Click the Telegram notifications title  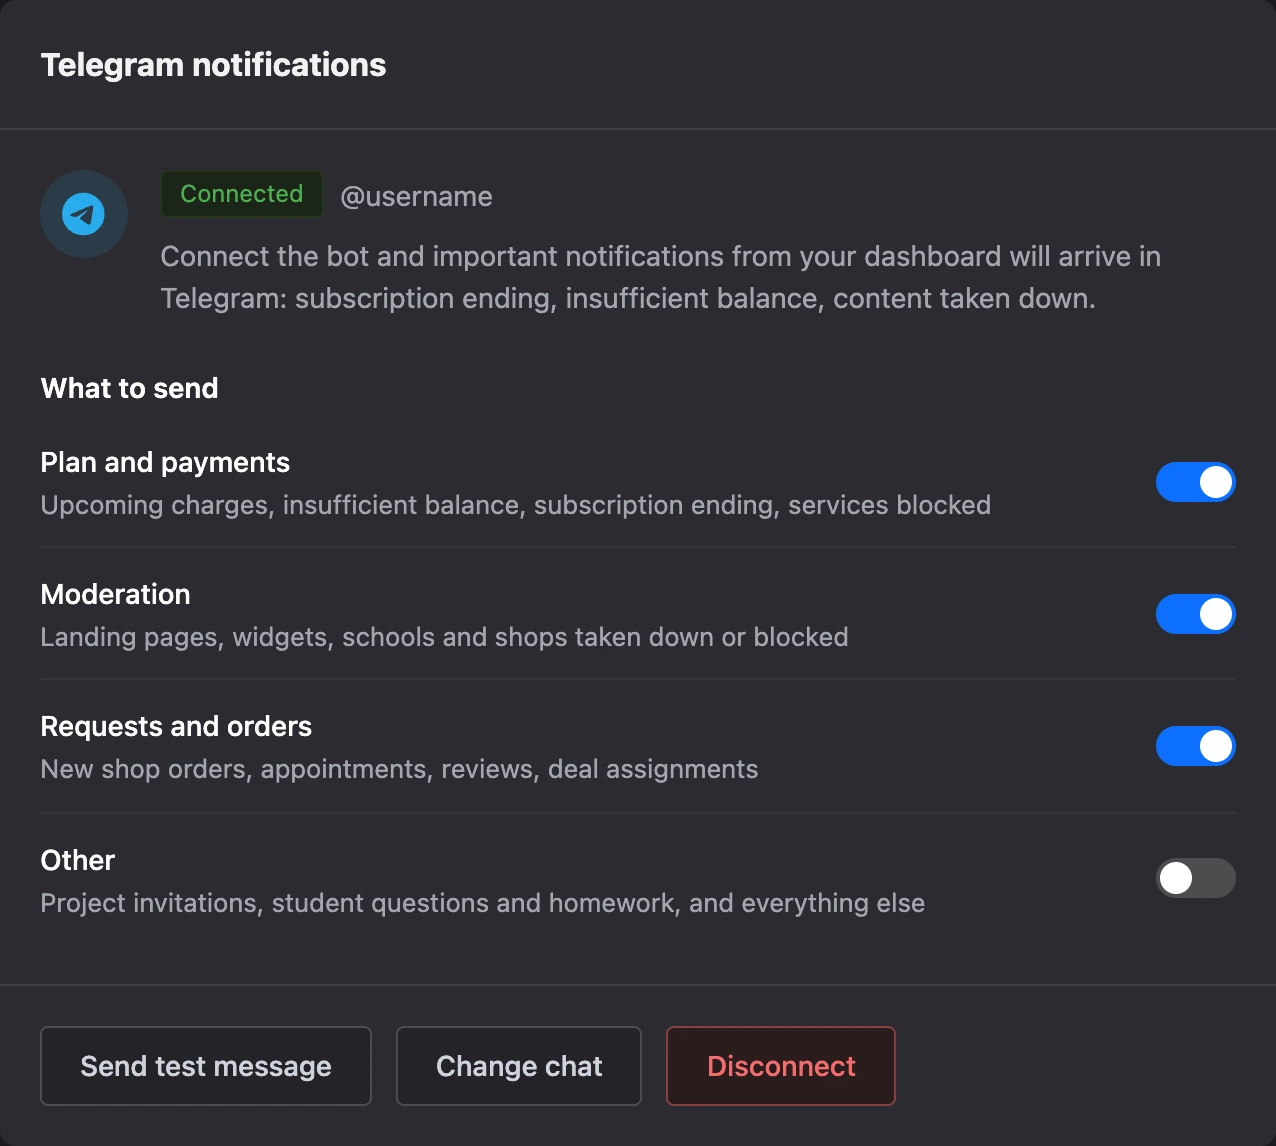tap(213, 65)
